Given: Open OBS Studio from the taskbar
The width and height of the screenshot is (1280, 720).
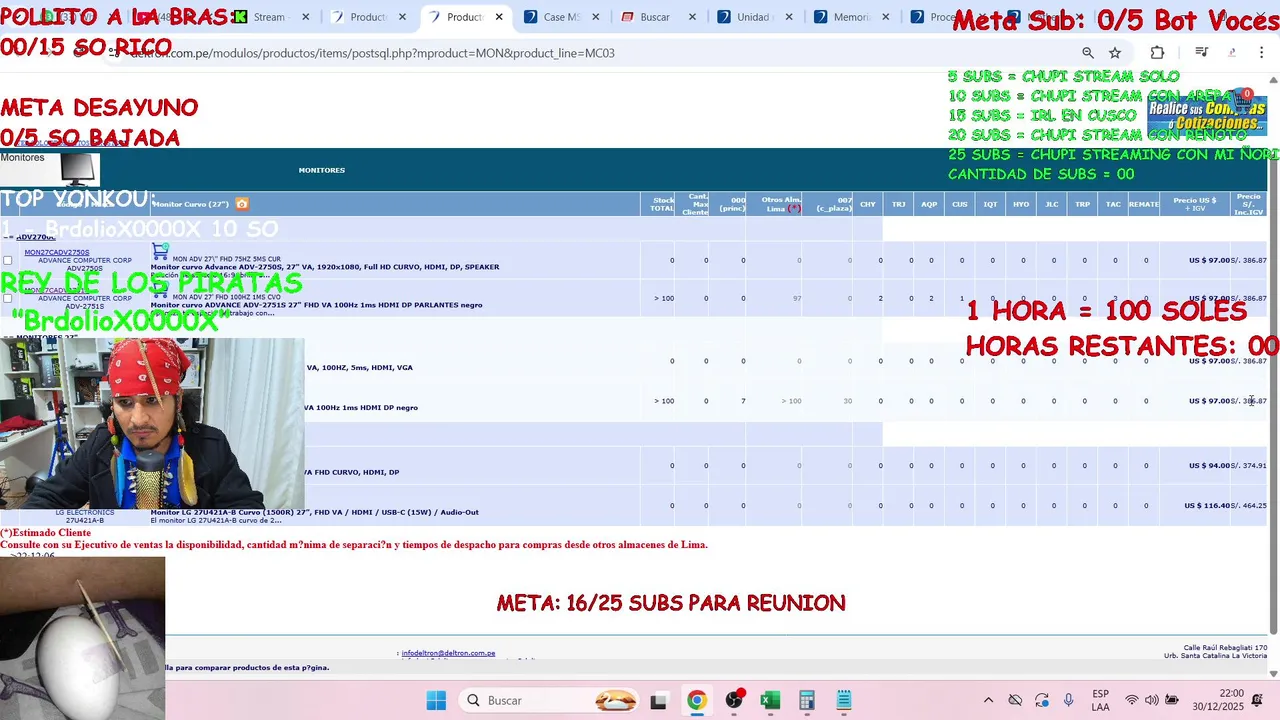Looking at the screenshot, I should coord(734,701).
